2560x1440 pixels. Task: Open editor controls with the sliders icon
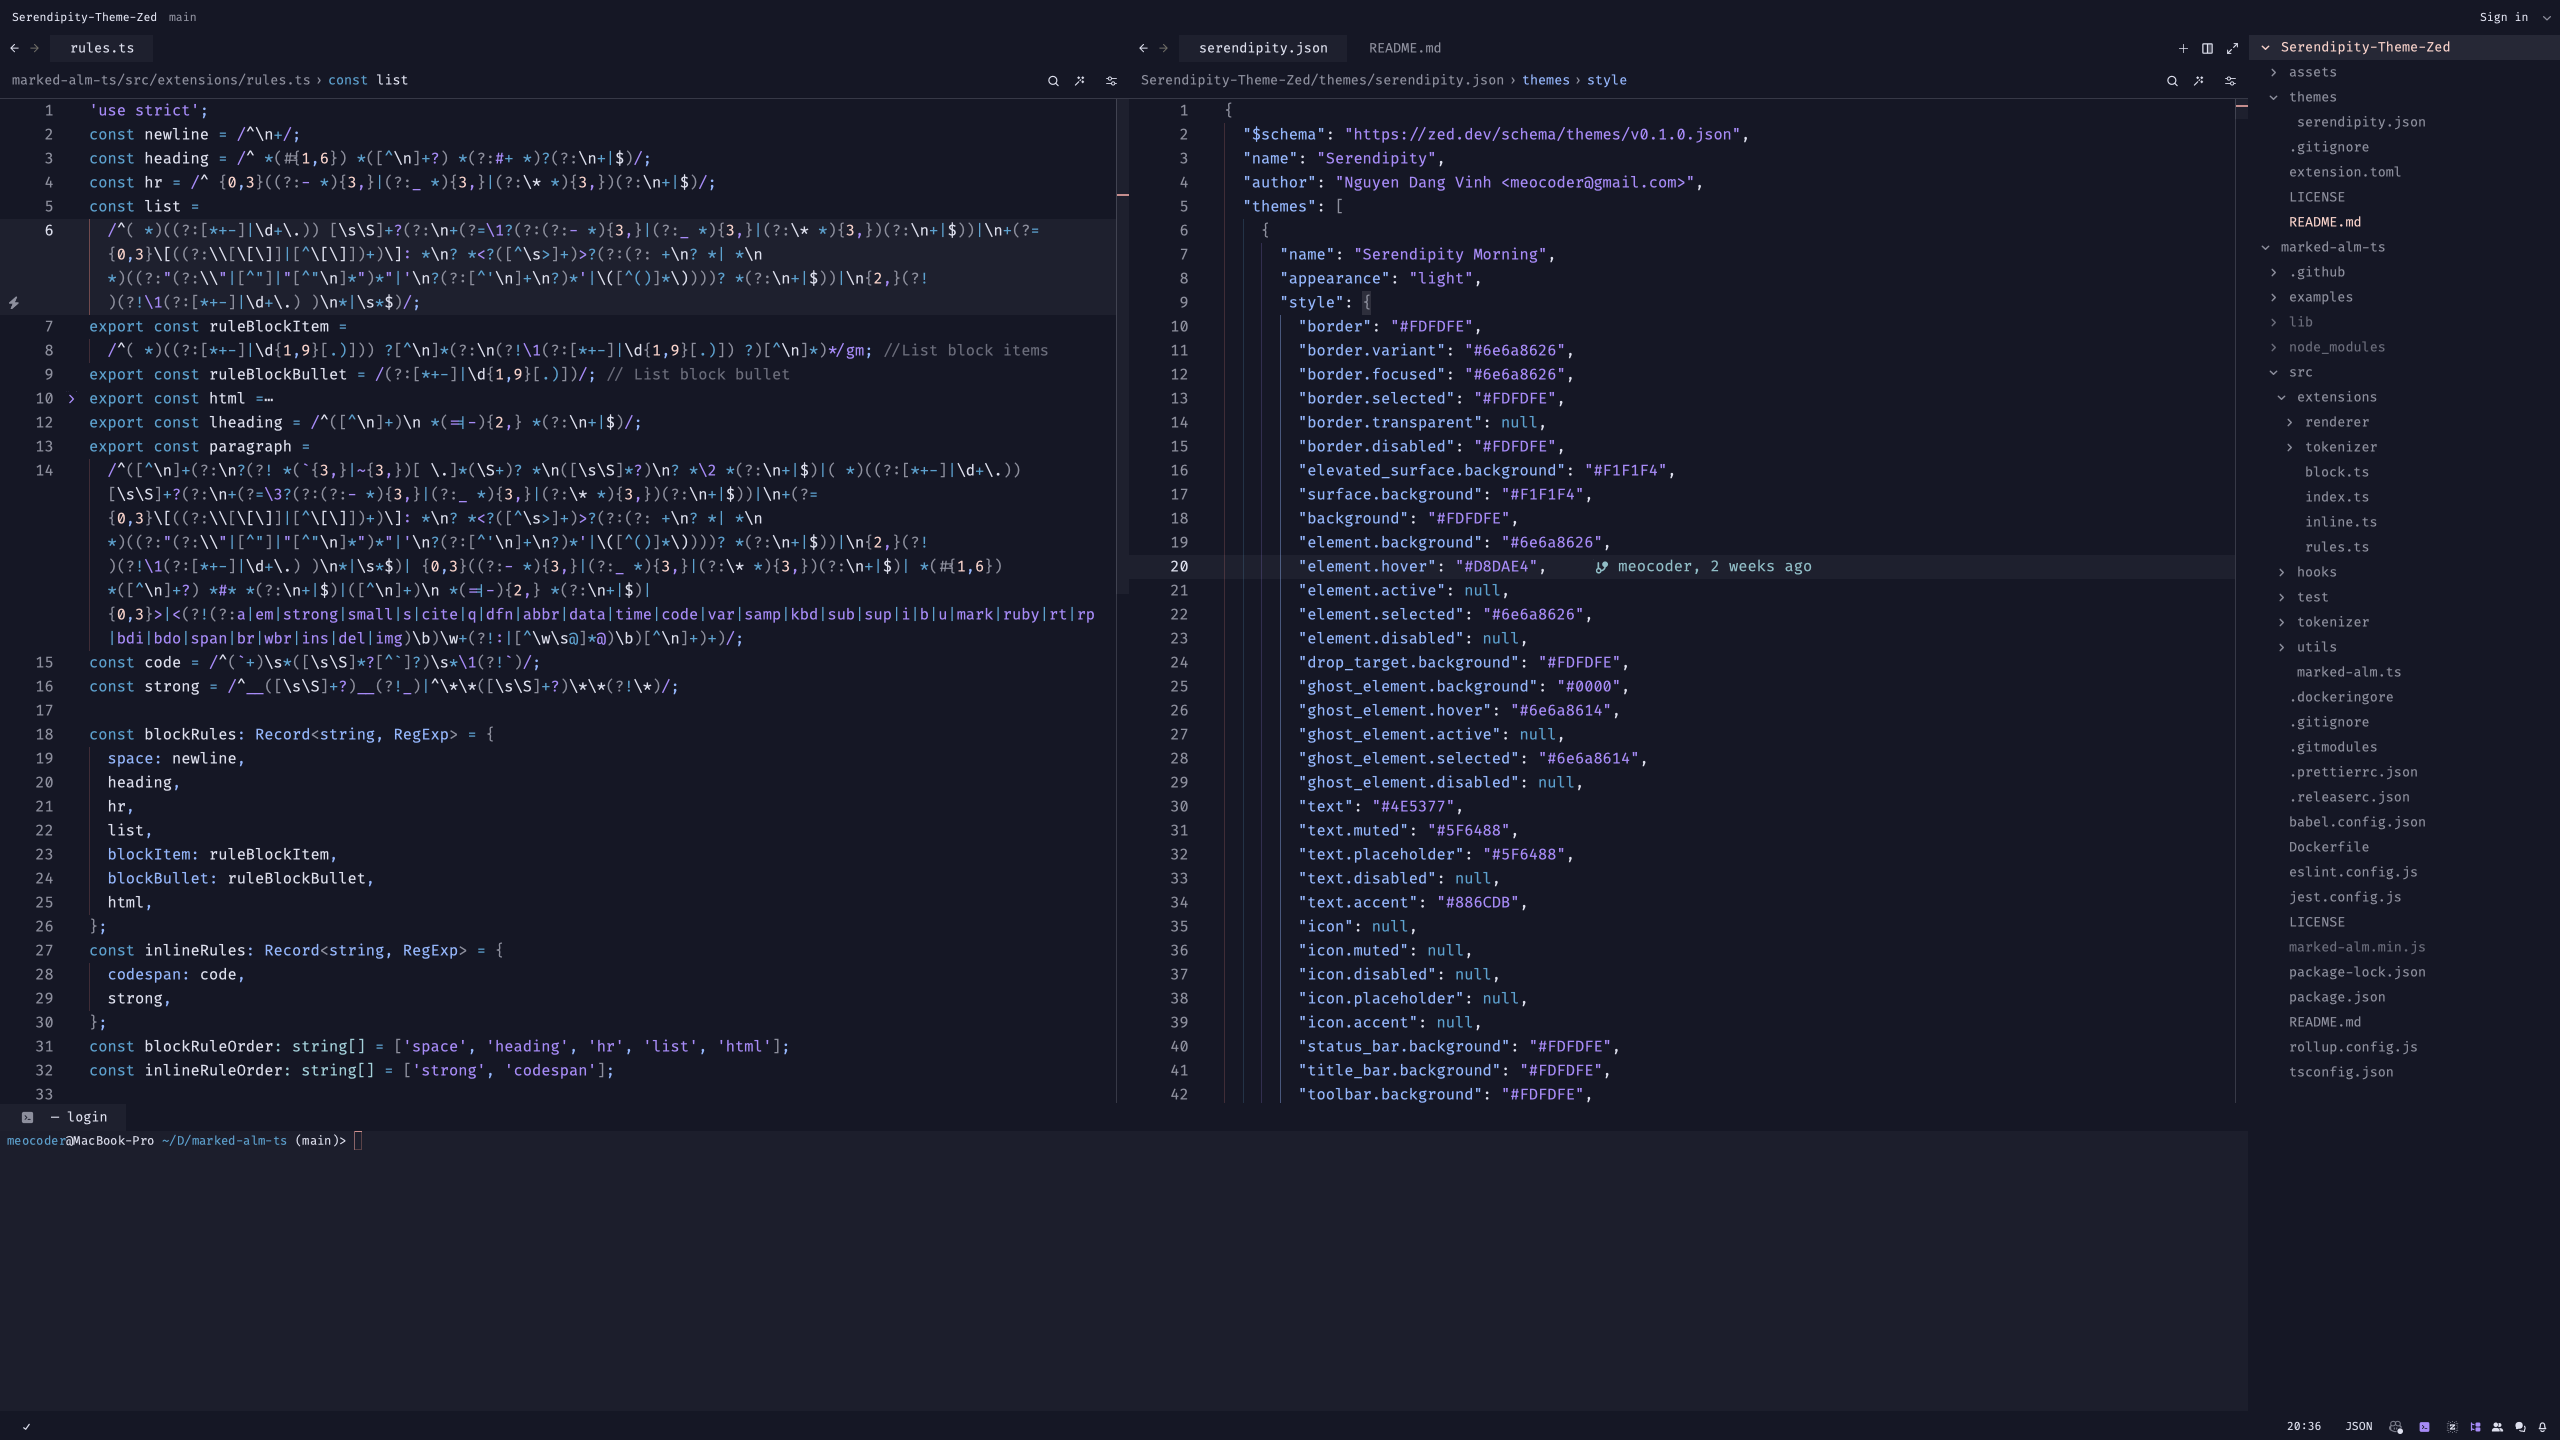pos(2231,80)
